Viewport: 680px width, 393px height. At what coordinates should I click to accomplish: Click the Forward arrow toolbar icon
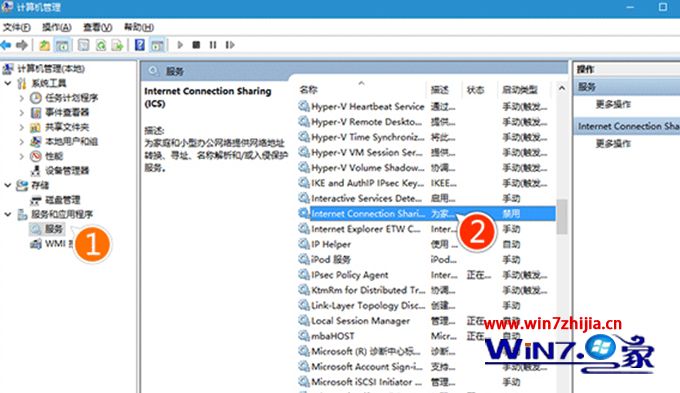tap(22, 45)
